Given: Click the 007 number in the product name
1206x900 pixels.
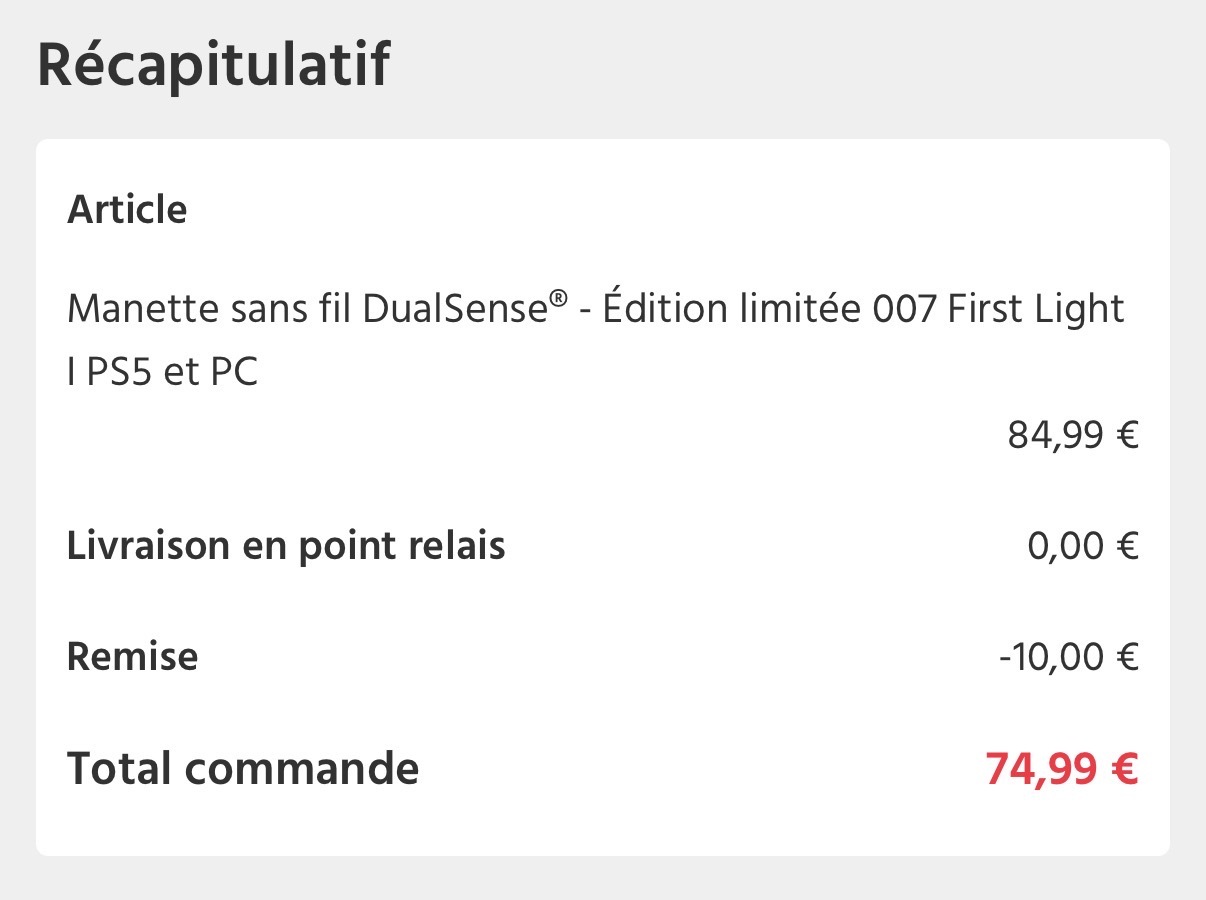Looking at the screenshot, I should [x=906, y=310].
